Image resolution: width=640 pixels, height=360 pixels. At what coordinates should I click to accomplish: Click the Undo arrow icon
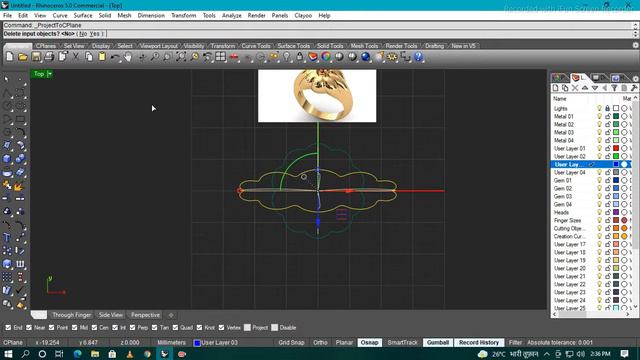[x=115, y=57]
